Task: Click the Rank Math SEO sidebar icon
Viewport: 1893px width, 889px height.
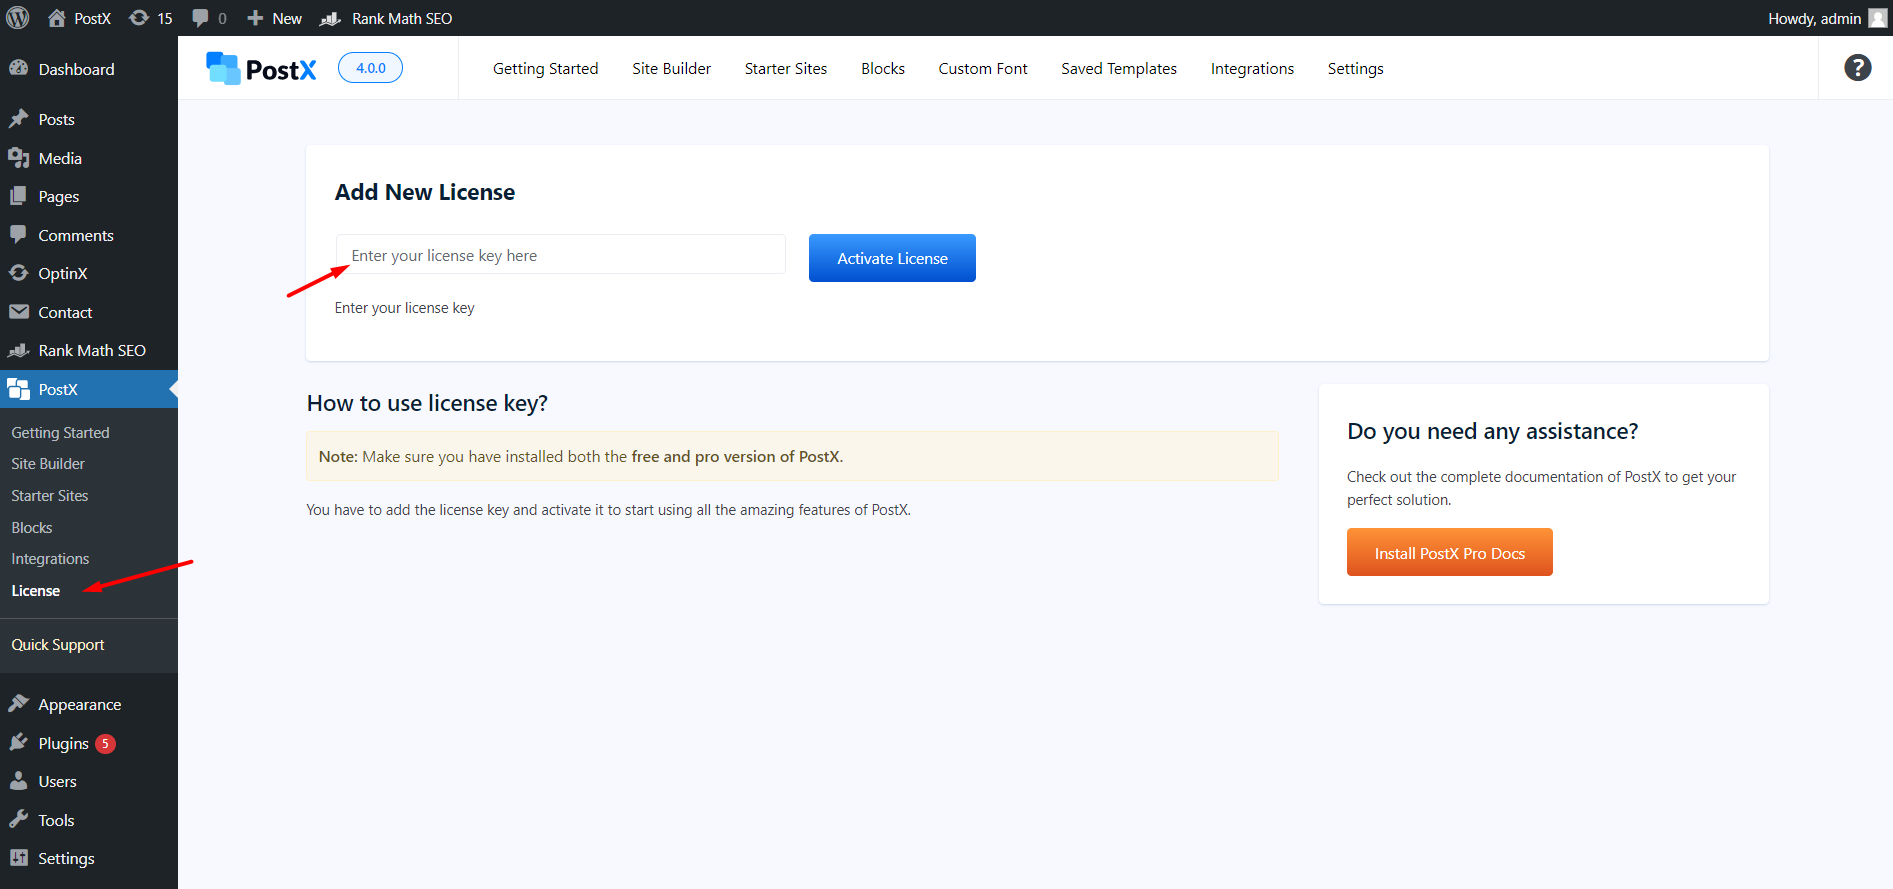Action: click(18, 350)
